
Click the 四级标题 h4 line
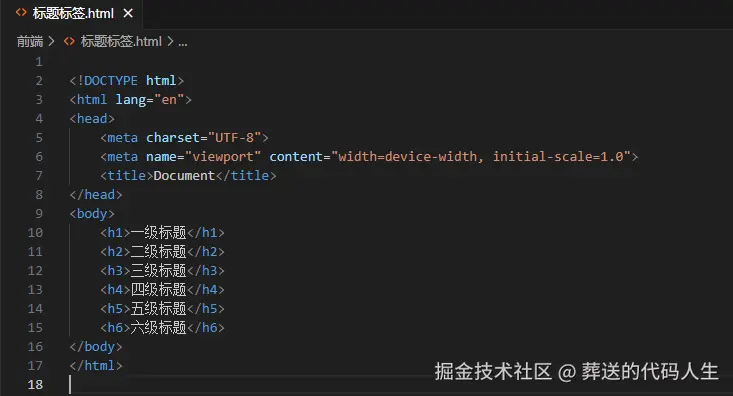pyautogui.click(x=162, y=289)
